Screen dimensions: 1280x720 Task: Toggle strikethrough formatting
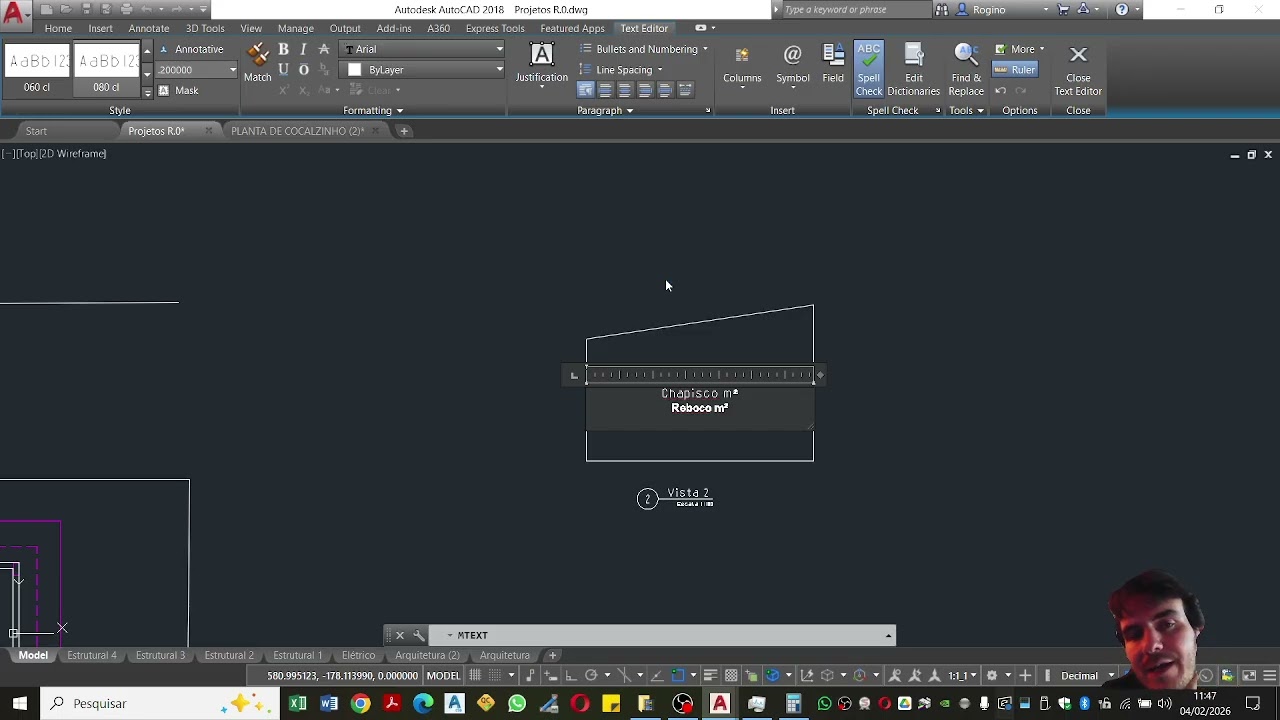[x=323, y=49]
